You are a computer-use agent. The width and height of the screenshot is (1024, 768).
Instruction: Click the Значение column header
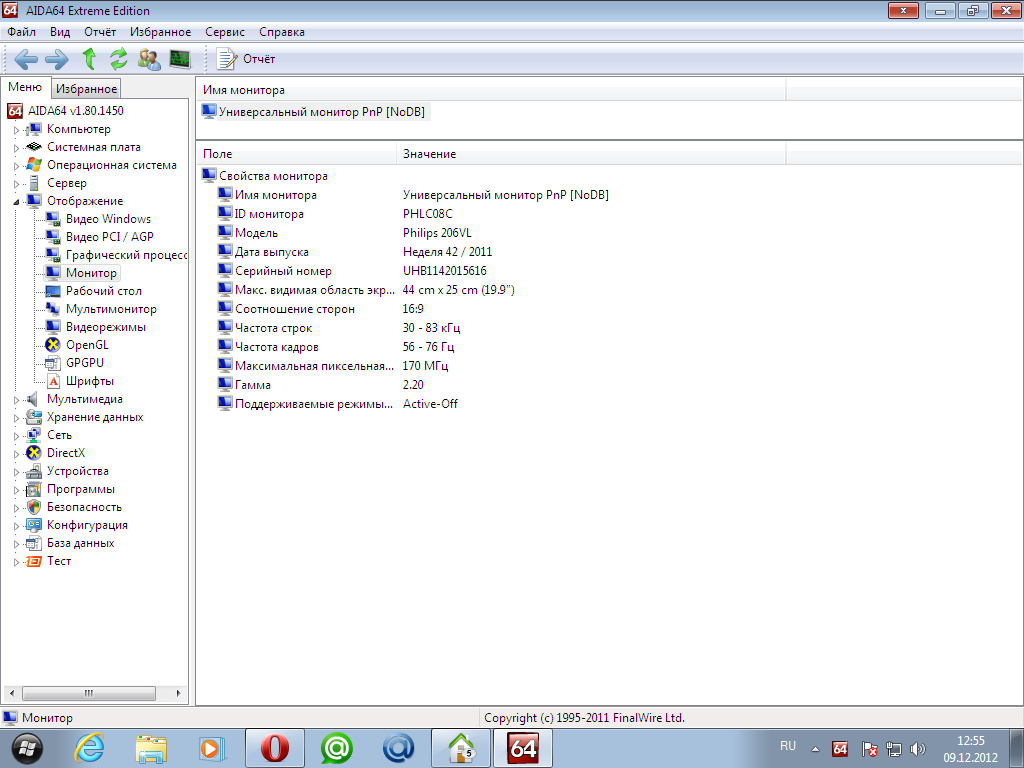tap(590, 154)
